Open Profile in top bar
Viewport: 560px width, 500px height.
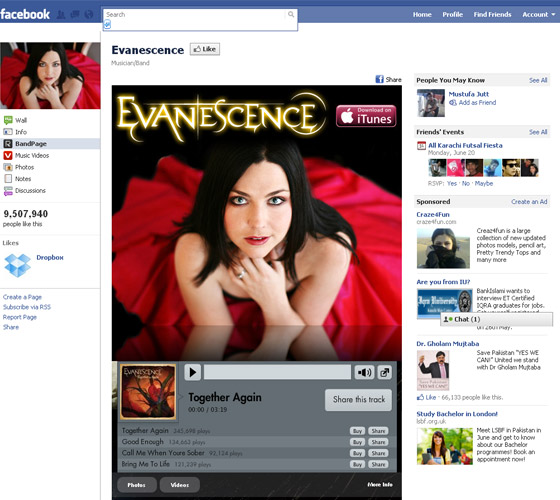[452, 15]
